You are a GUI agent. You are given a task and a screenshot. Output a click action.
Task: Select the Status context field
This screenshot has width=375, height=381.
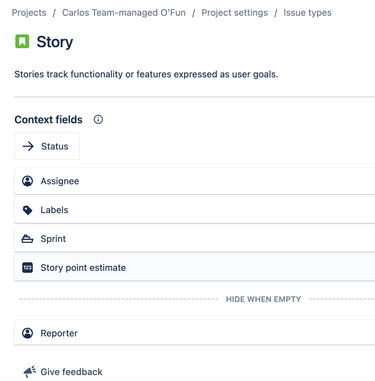click(x=47, y=146)
